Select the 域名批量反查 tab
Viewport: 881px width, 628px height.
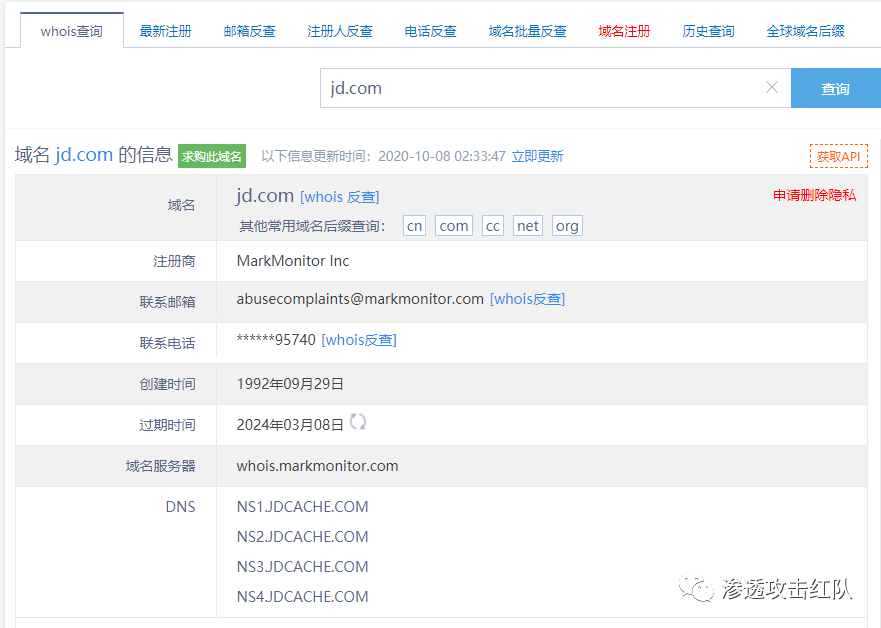527,30
